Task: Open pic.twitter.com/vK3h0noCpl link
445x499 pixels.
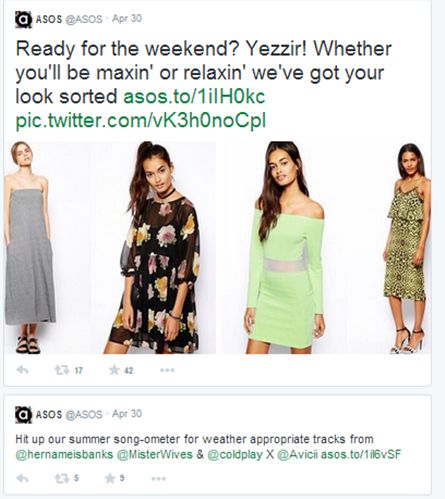Action: [x=141, y=120]
